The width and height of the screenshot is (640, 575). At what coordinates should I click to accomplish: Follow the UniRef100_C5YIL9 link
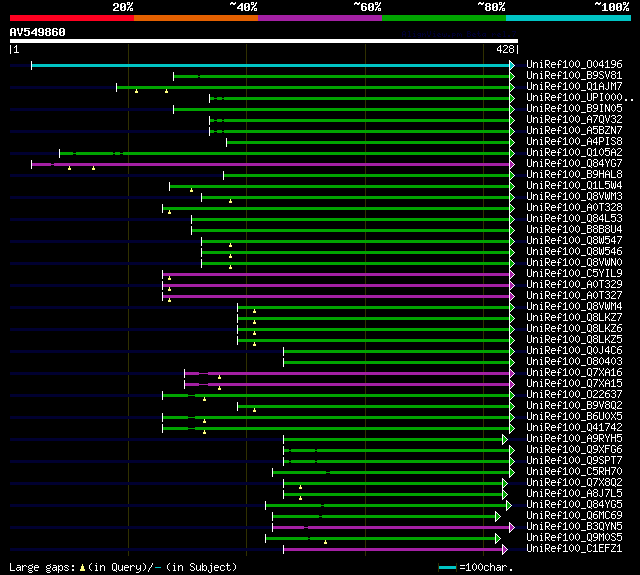[574, 273]
